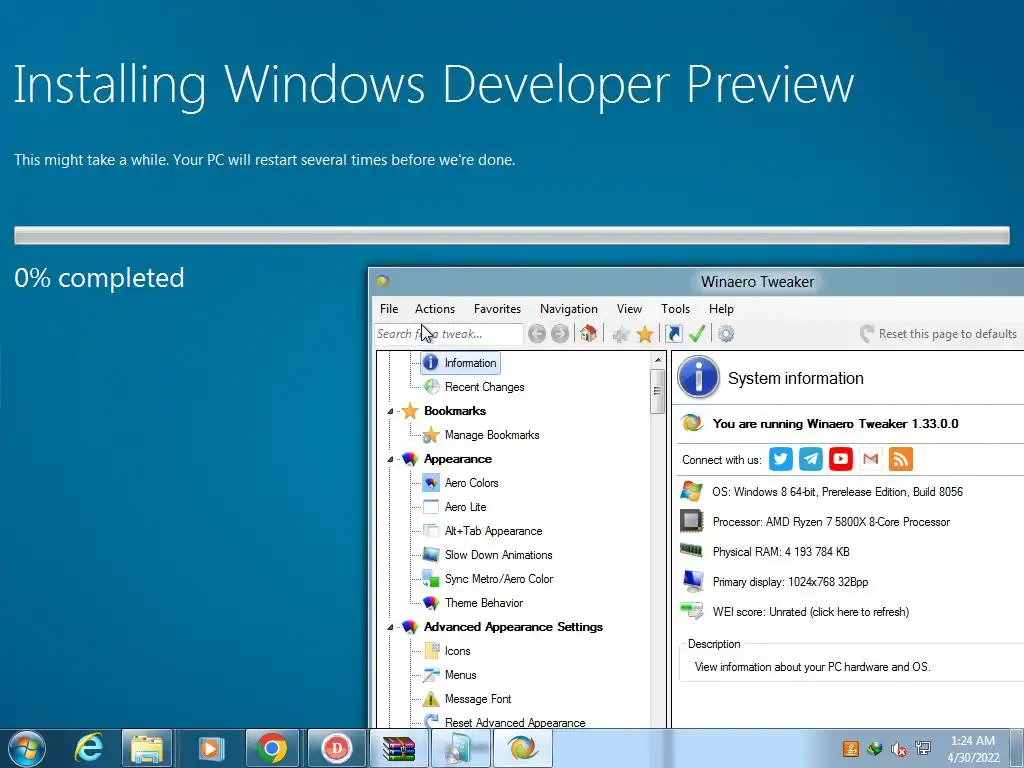The width and height of the screenshot is (1024, 768).
Task: Open the Windows Start orb
Action: [27, 748]
